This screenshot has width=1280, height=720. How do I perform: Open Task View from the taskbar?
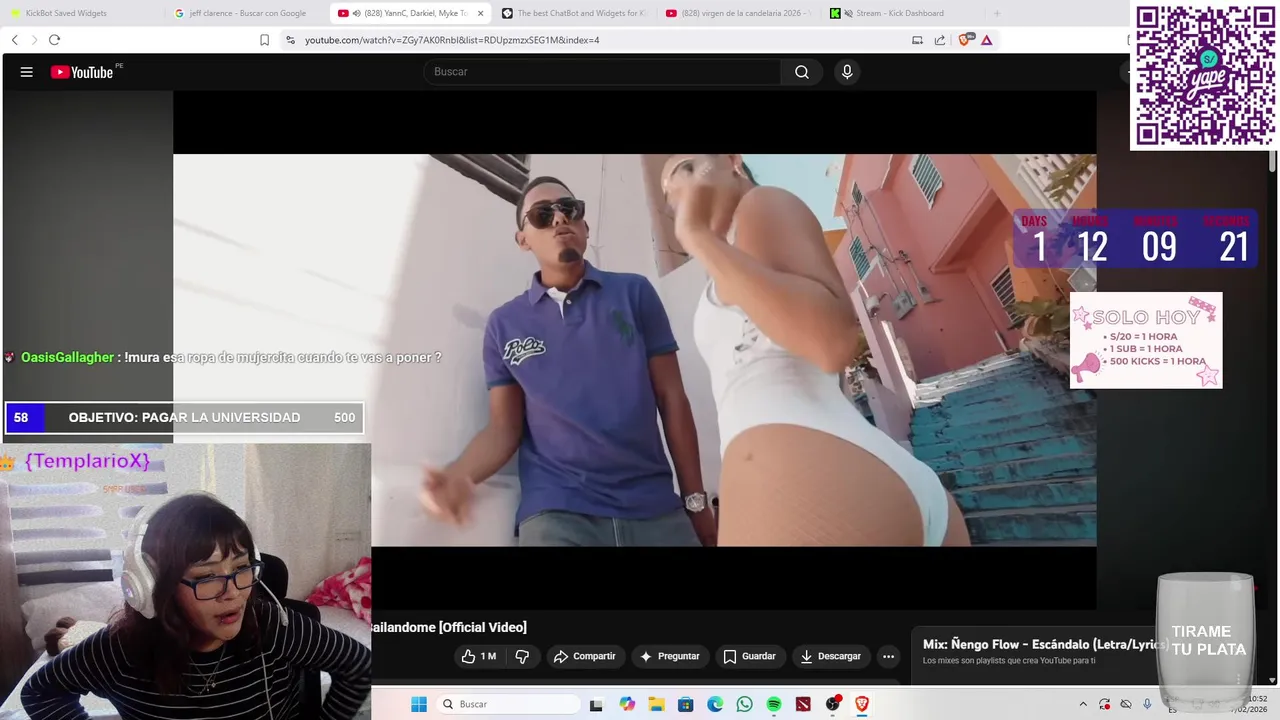596,704
